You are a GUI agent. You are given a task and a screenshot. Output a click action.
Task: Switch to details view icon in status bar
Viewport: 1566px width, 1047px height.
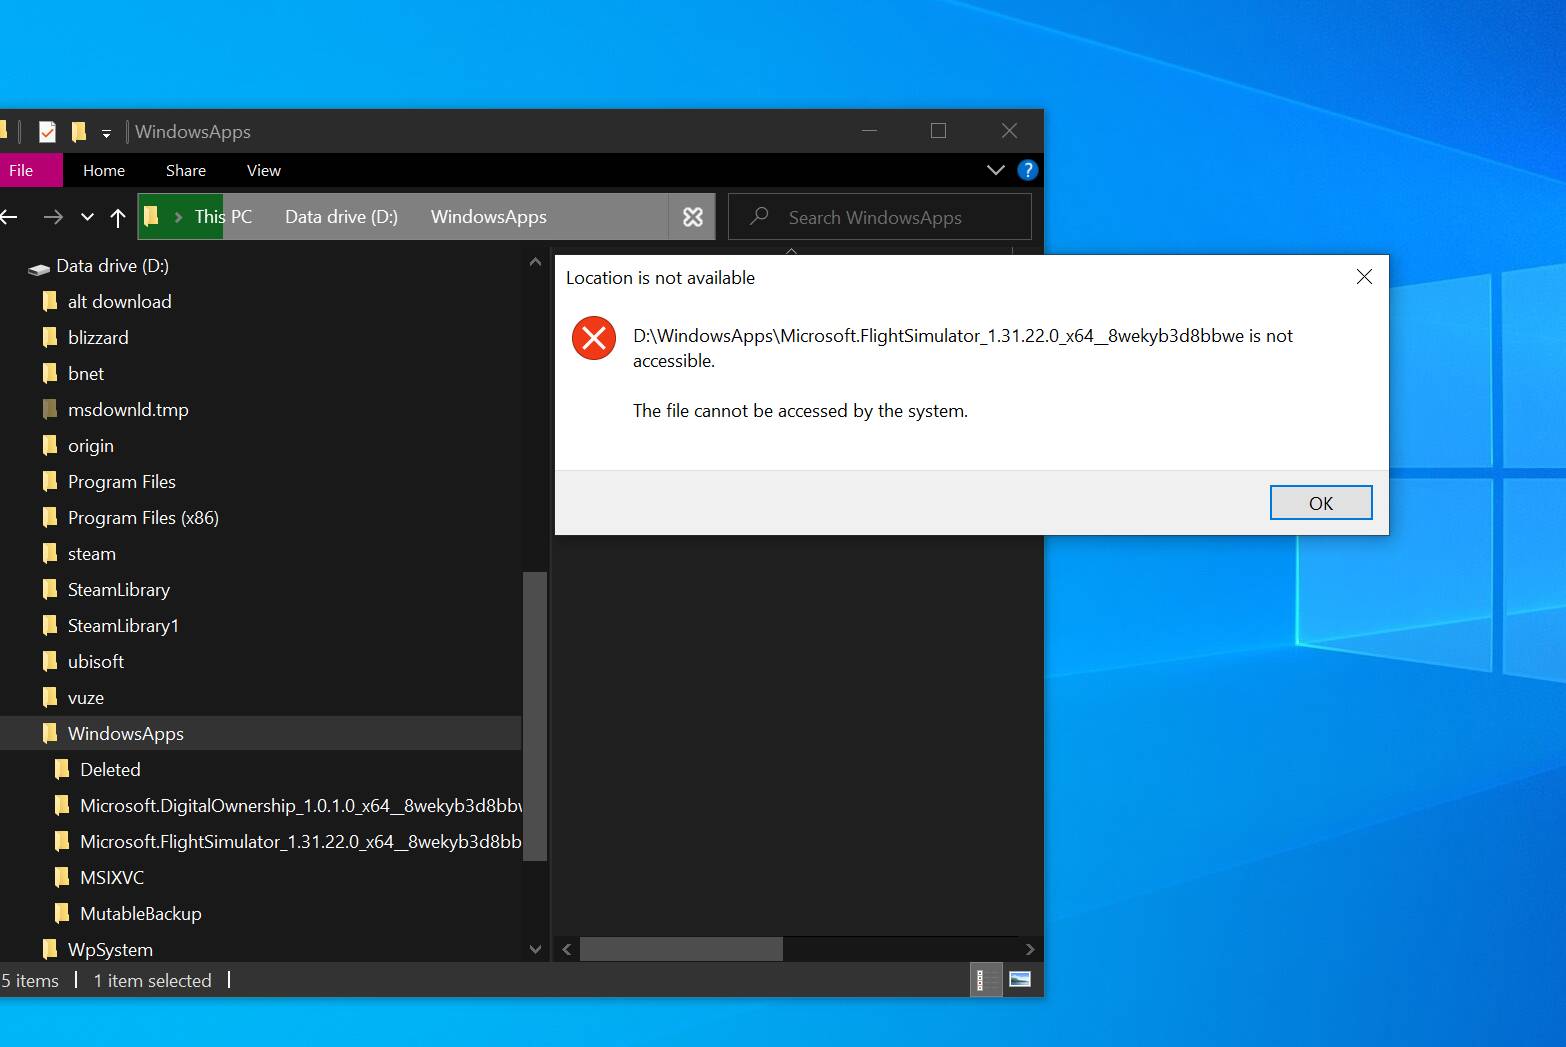(x=982, y=980)
